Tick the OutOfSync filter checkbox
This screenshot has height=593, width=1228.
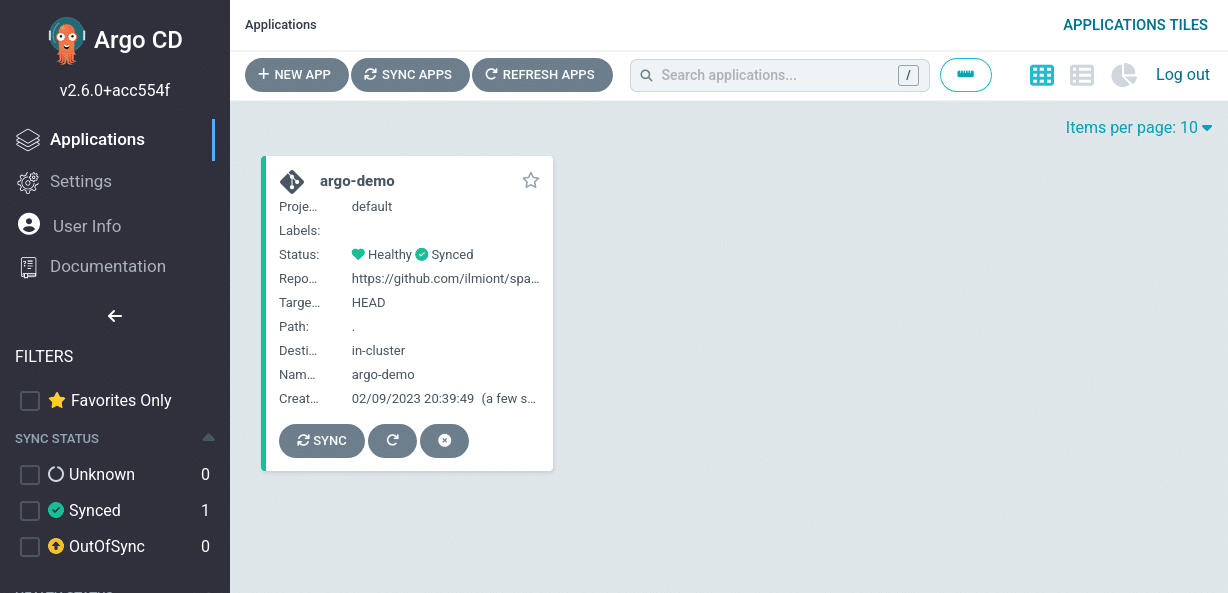coord(30,547)
